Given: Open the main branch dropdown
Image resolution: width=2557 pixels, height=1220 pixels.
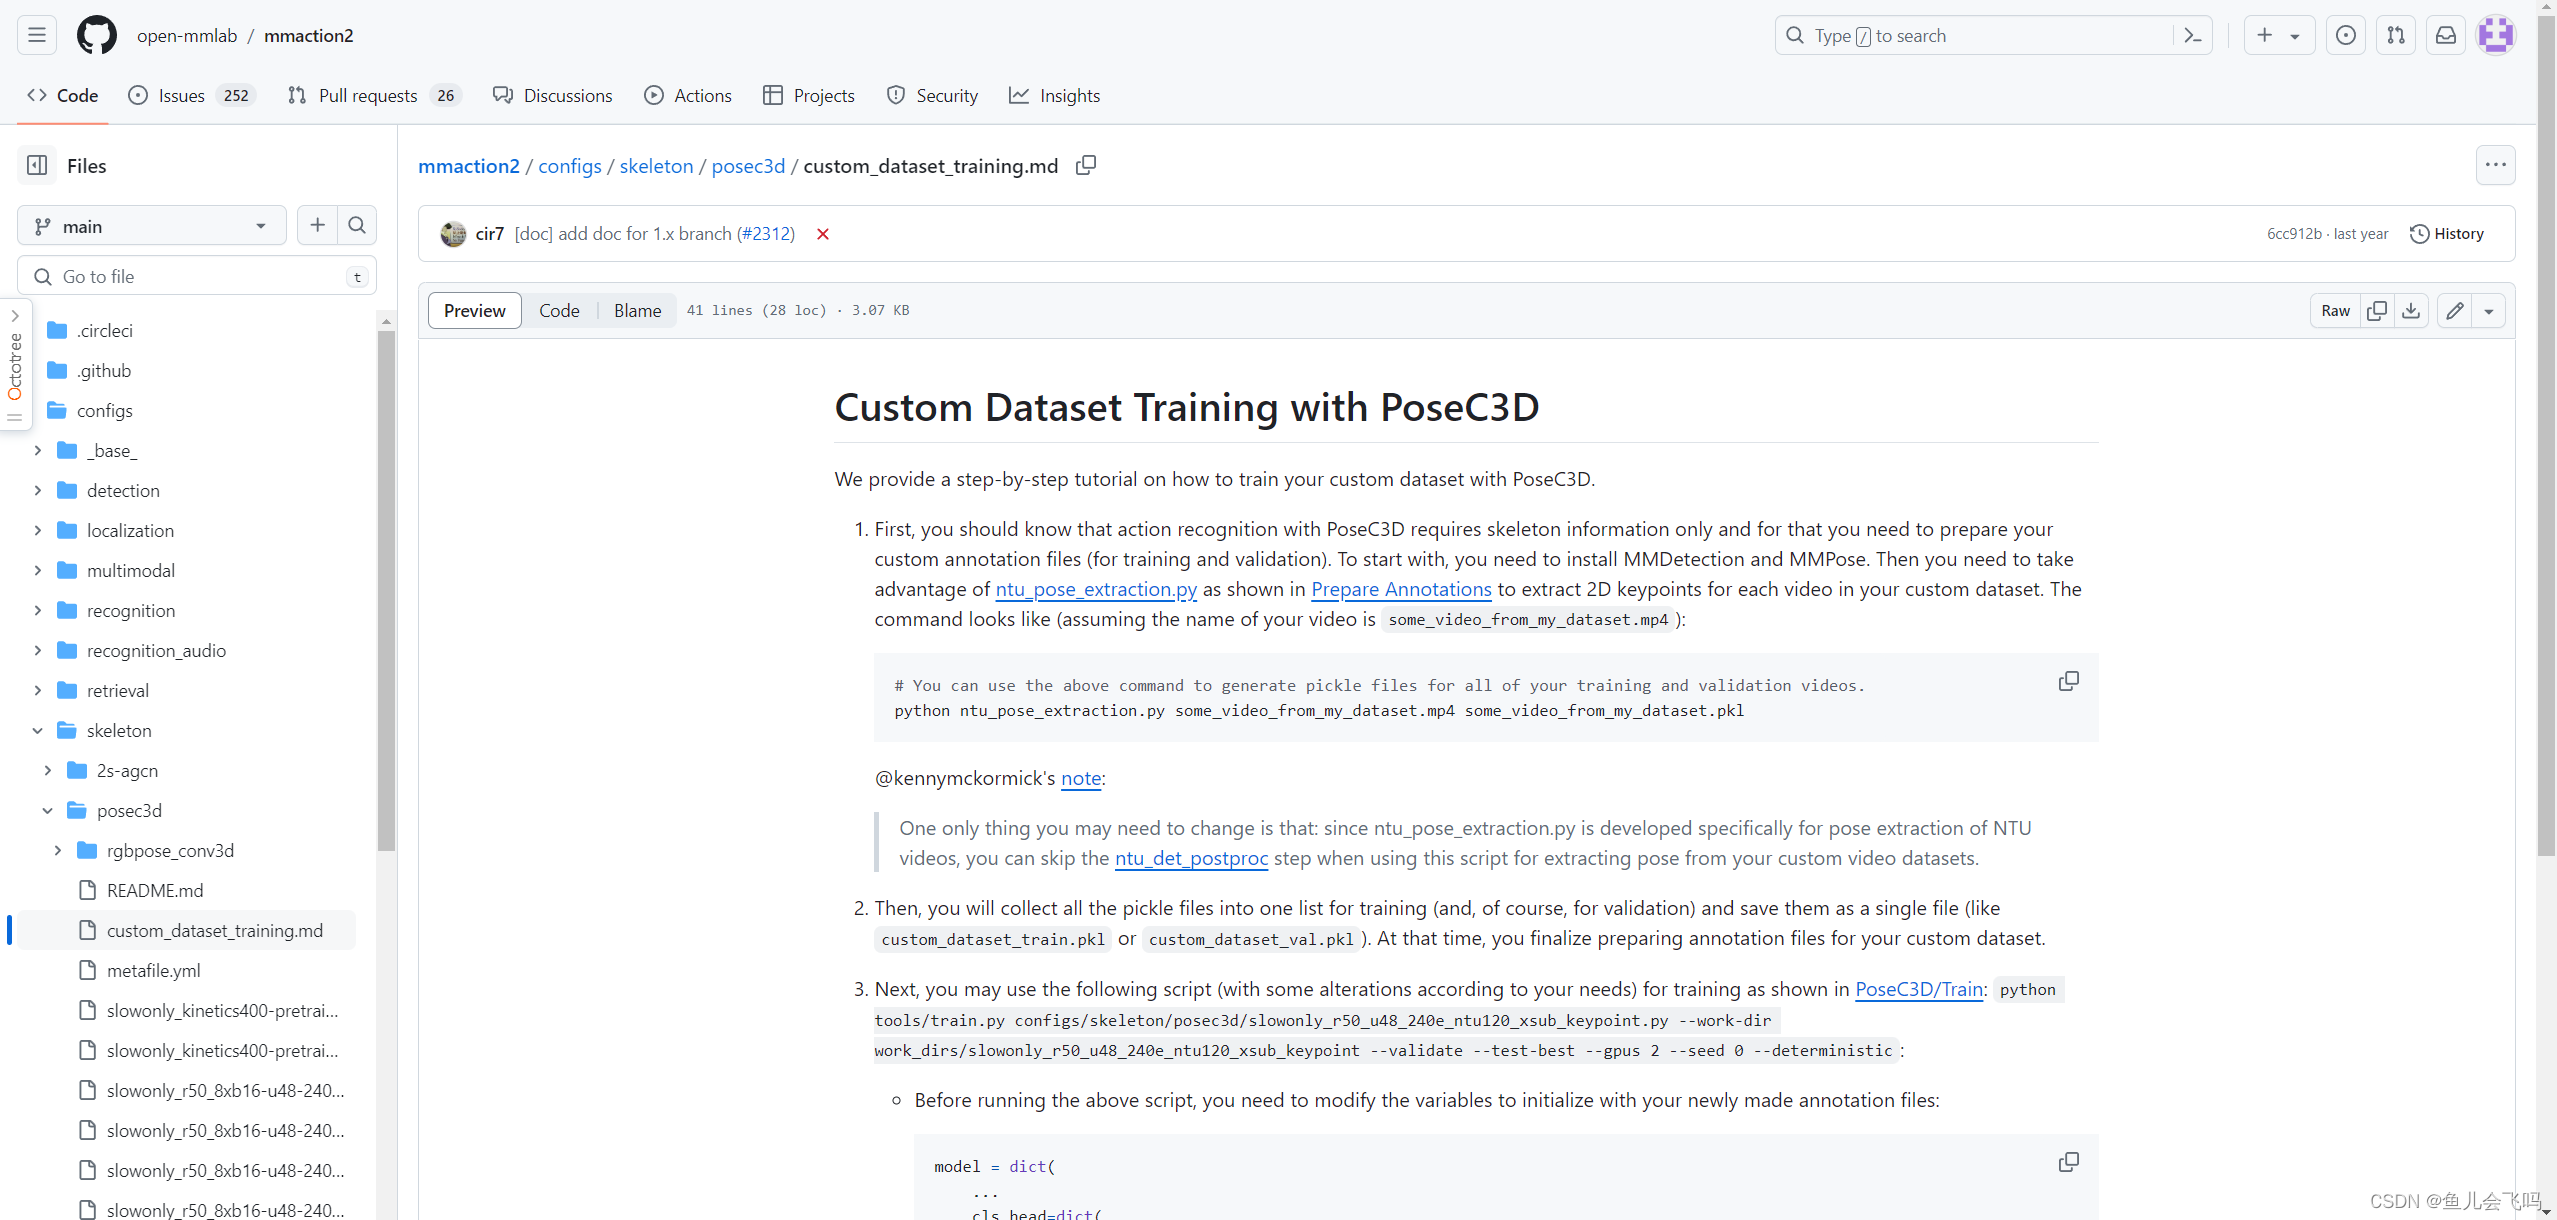Looking at the screenshot, I should click(x=152, y=226).
